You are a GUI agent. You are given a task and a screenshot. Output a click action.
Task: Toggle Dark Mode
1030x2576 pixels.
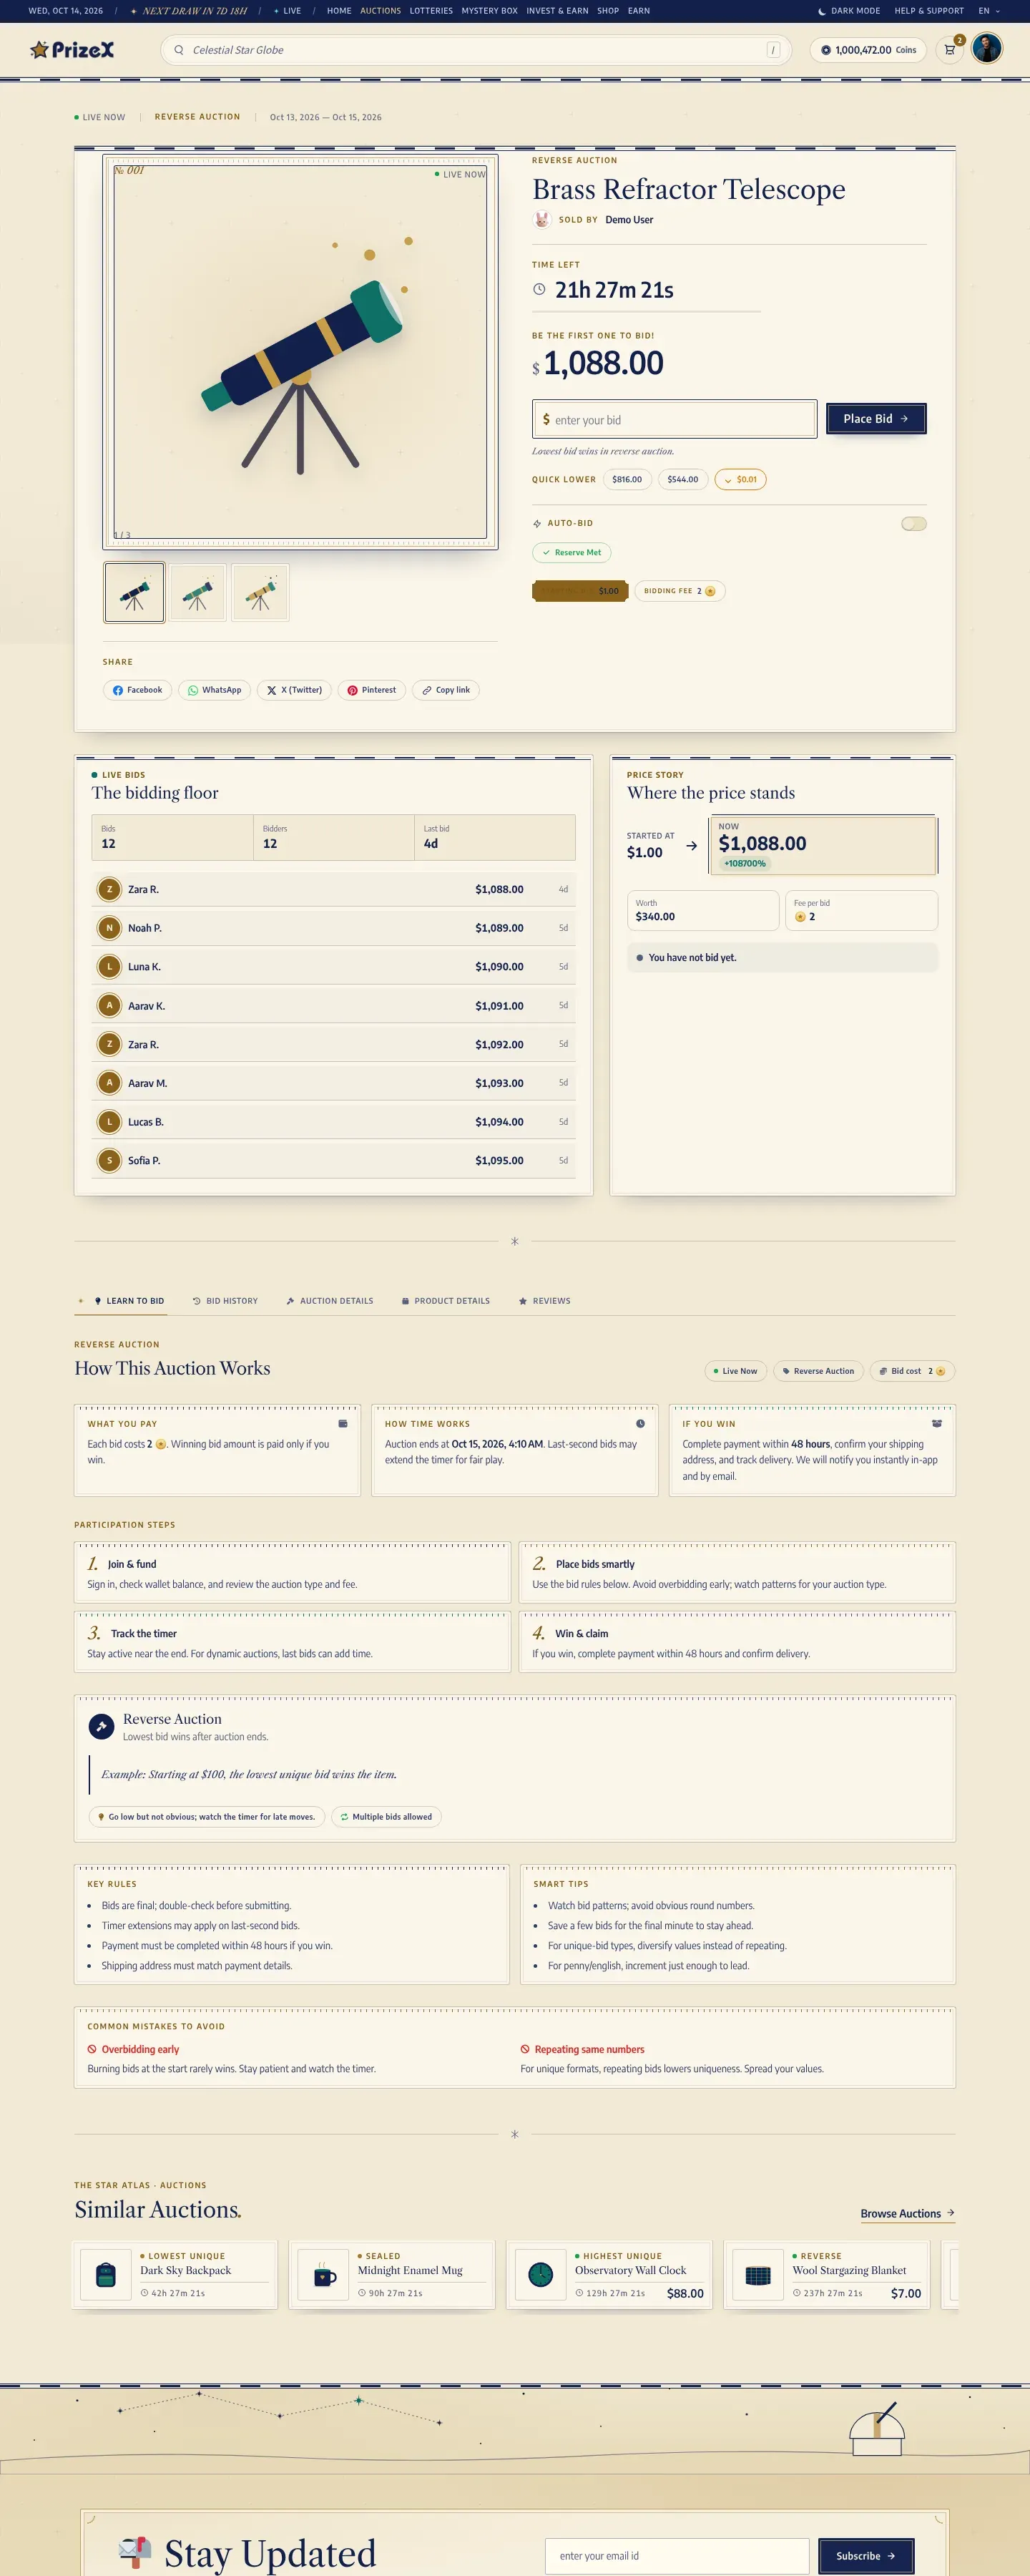[x=849, y=11]
